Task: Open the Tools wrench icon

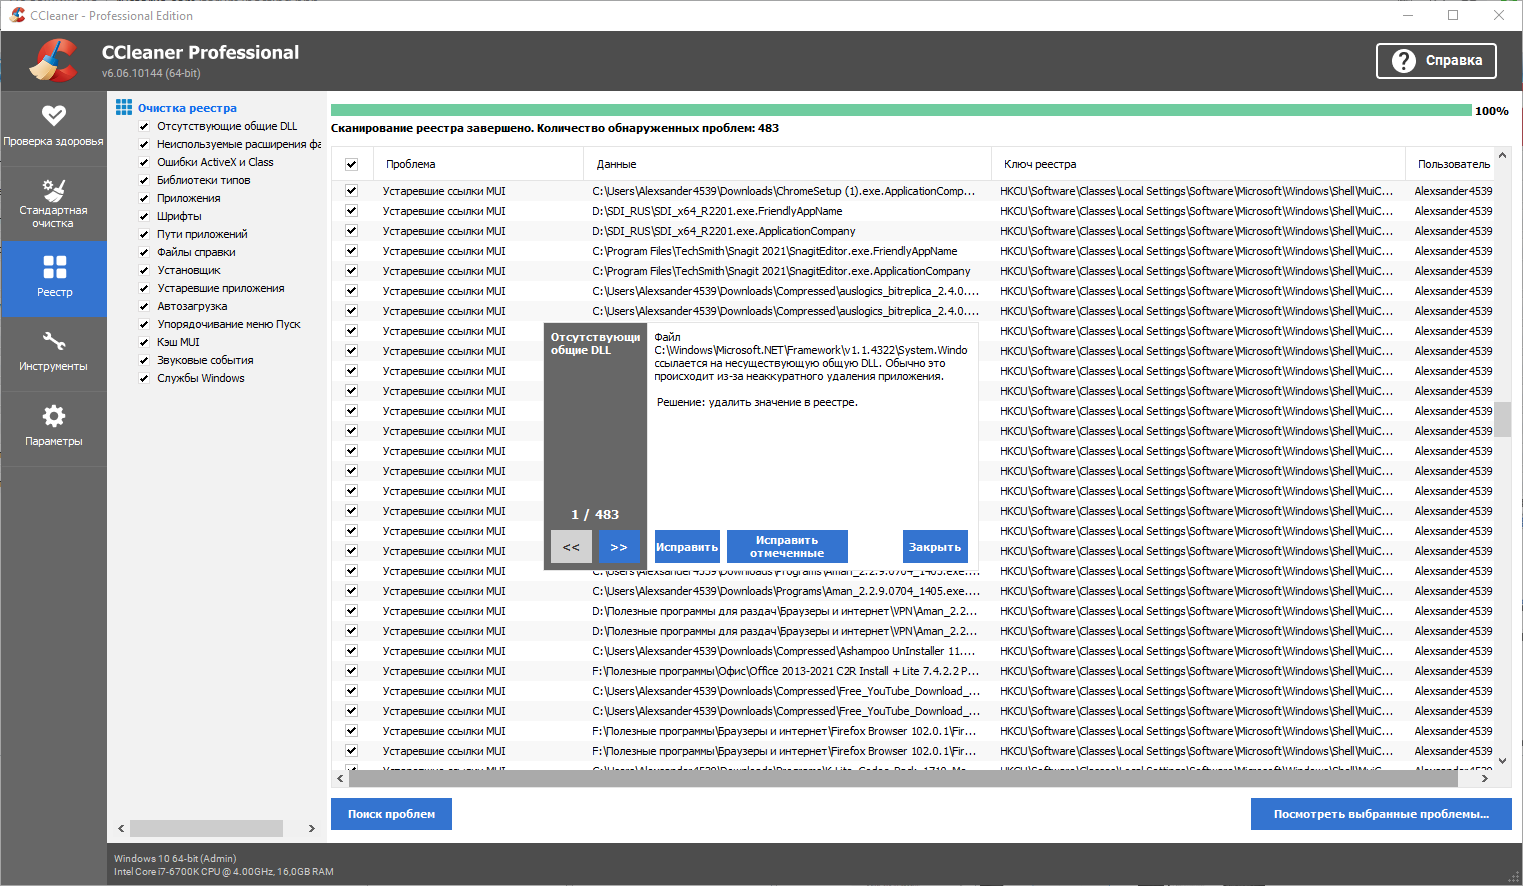Action: tap(54, 341)
